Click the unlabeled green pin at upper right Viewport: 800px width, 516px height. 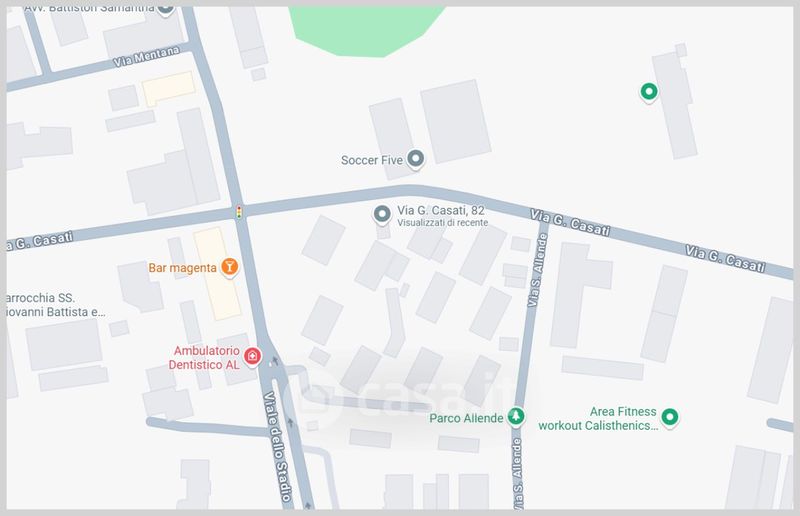coord(648,92)
